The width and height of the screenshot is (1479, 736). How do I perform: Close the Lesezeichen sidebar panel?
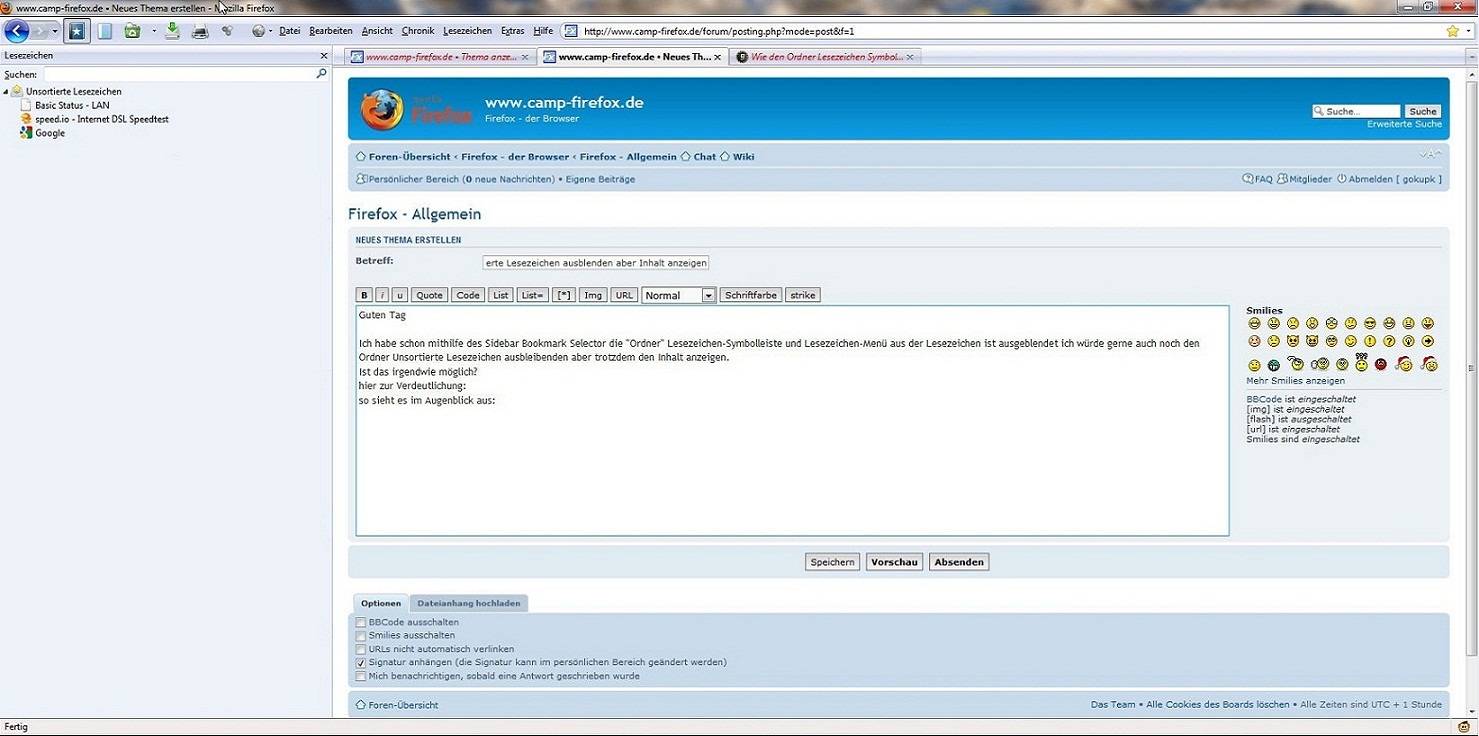tap(323, 56)
